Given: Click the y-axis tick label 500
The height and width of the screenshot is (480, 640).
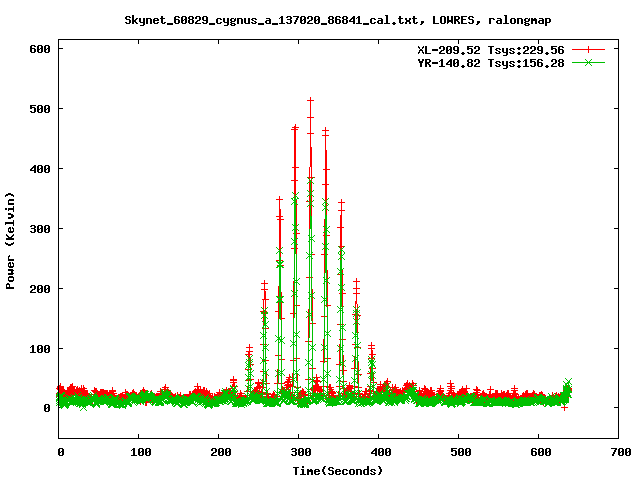Looking at the screenshot, I should point(40,109).
